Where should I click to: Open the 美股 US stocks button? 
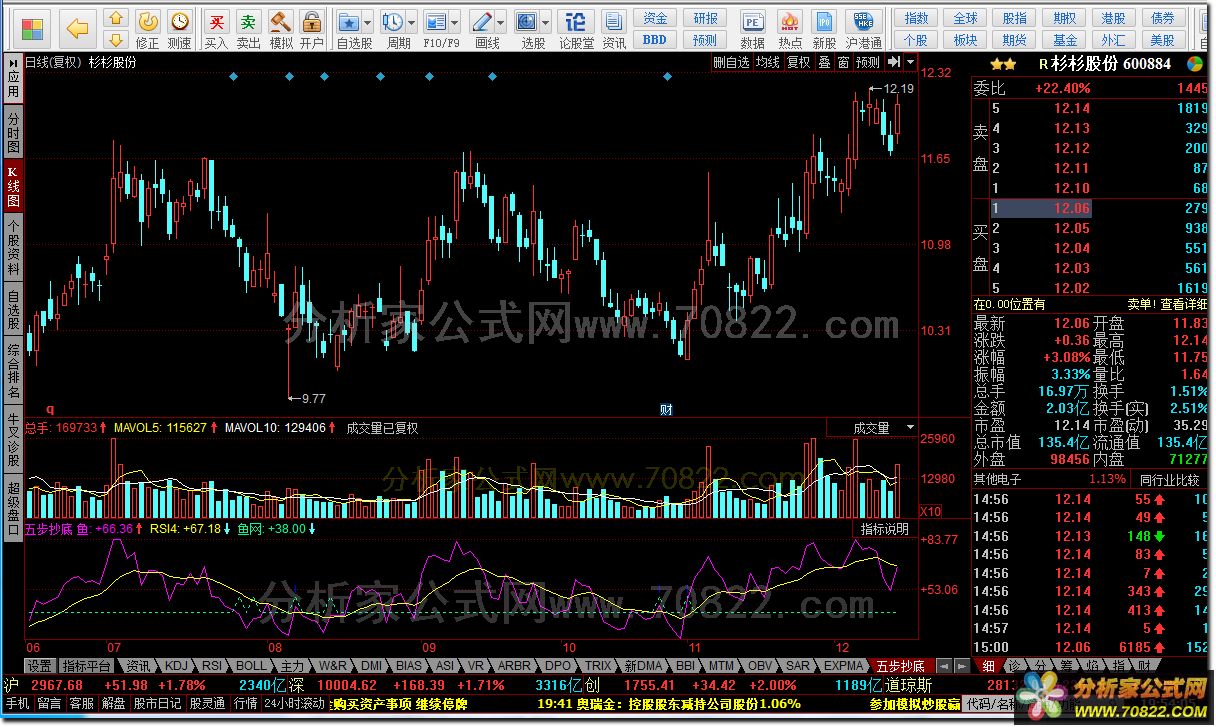tap(1163, 40)
